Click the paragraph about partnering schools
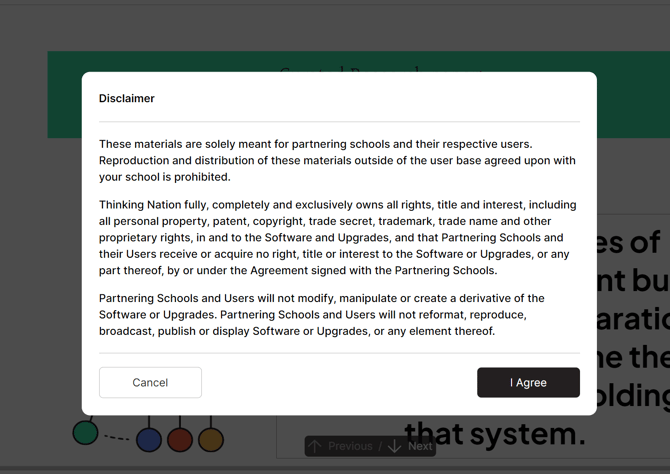 337,160
